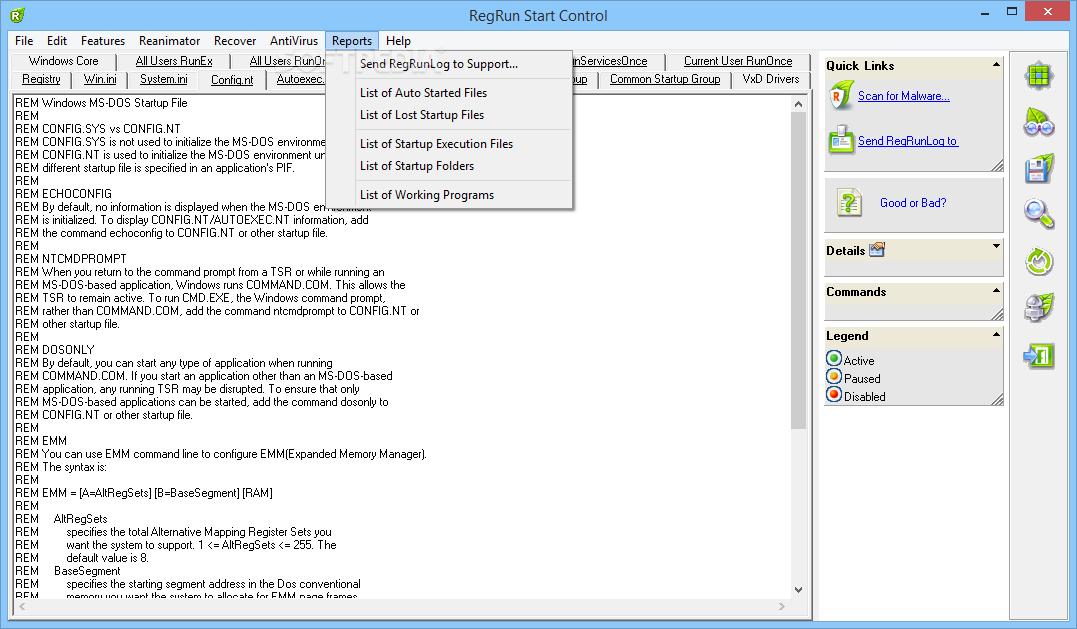1077x629 pixels.
Task: Switch to the Windows Core tab
Action: [x=64, y=61]
